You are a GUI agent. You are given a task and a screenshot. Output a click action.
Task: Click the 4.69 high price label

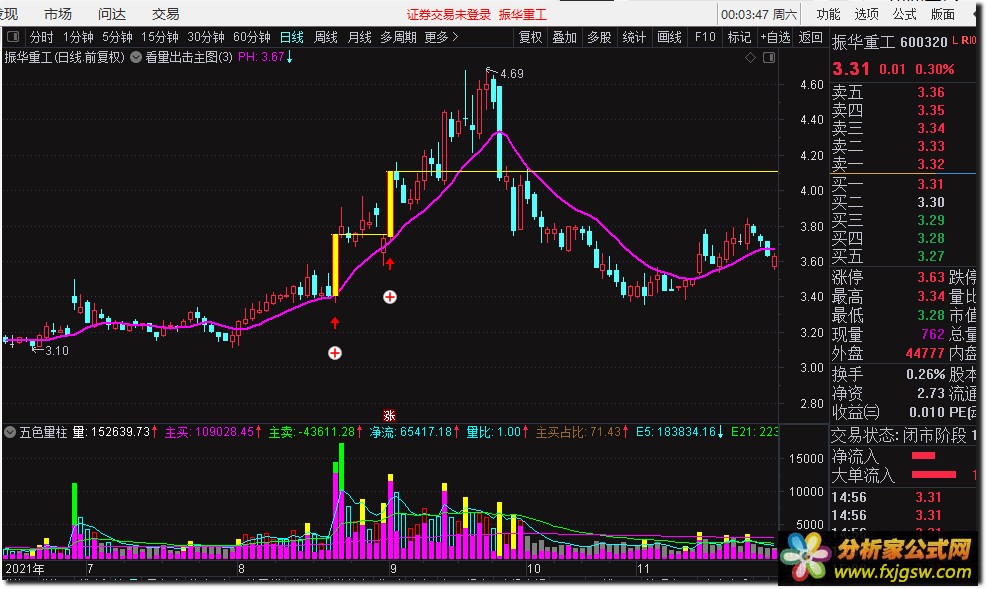pyautogui.click(x=512, y=74)
